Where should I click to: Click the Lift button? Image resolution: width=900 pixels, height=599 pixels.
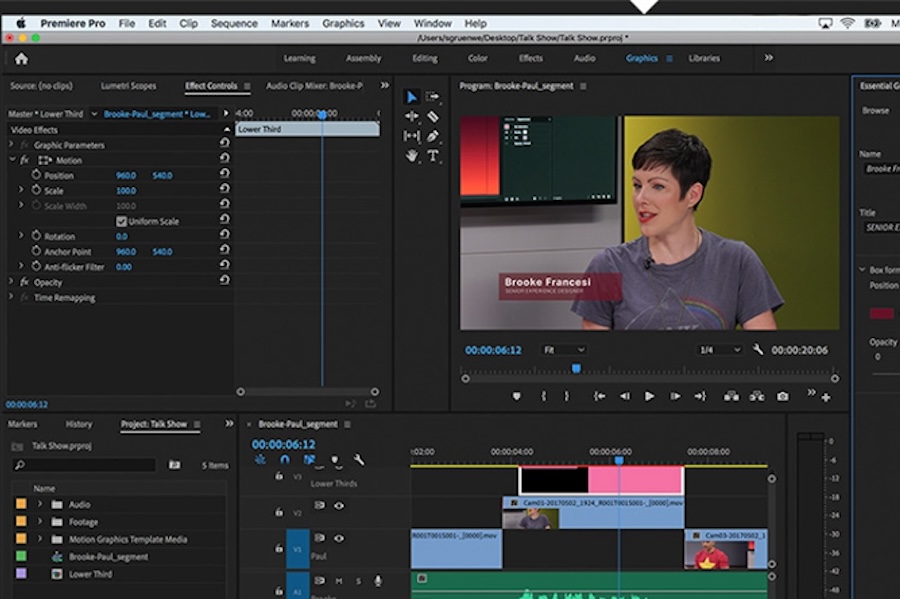coord(731,396)
